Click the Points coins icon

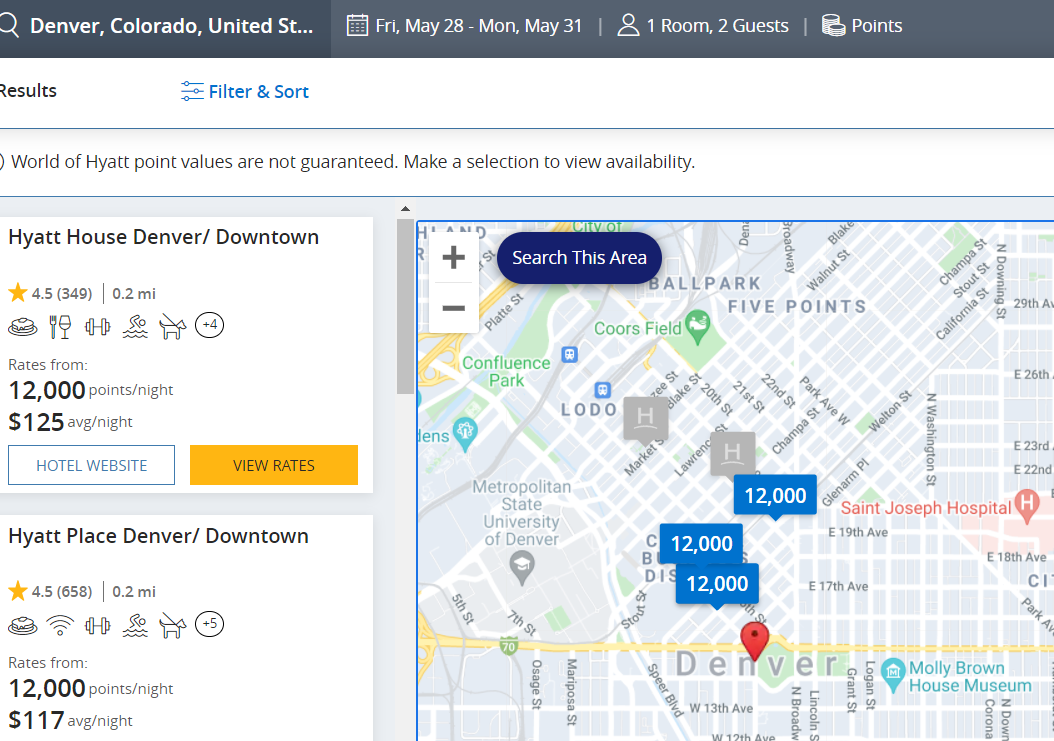coord(834,26)
